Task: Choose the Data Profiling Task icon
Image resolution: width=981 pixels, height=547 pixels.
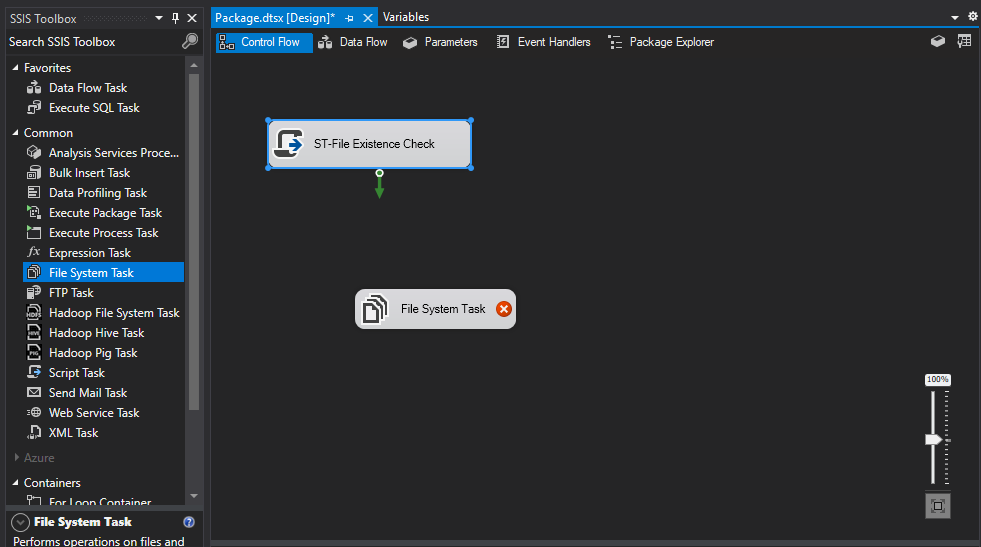Action: pyautogui.click(x=34, y=193)
